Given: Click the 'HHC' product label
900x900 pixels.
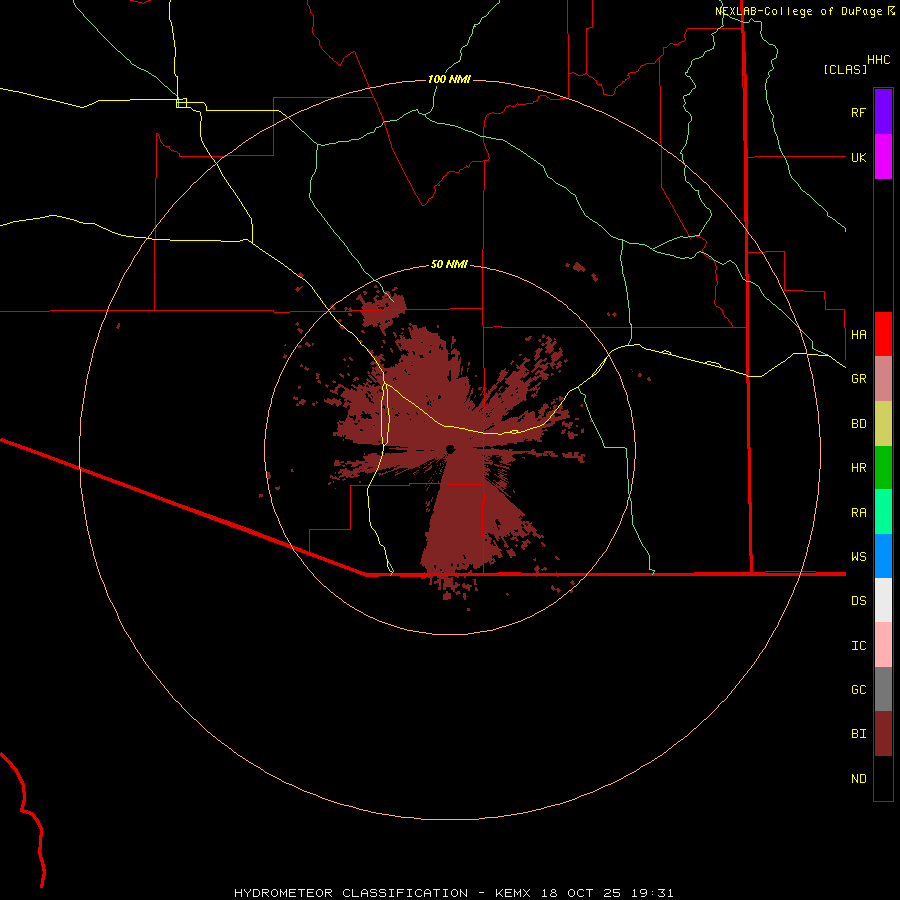Looking at the screenshot, I should (878, 60).
